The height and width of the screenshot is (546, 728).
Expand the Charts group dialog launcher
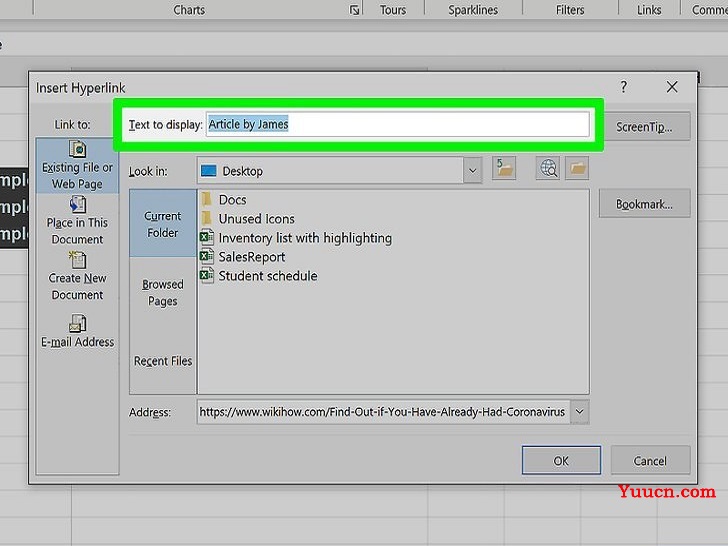pyautogui.click(x=354, y=10)
